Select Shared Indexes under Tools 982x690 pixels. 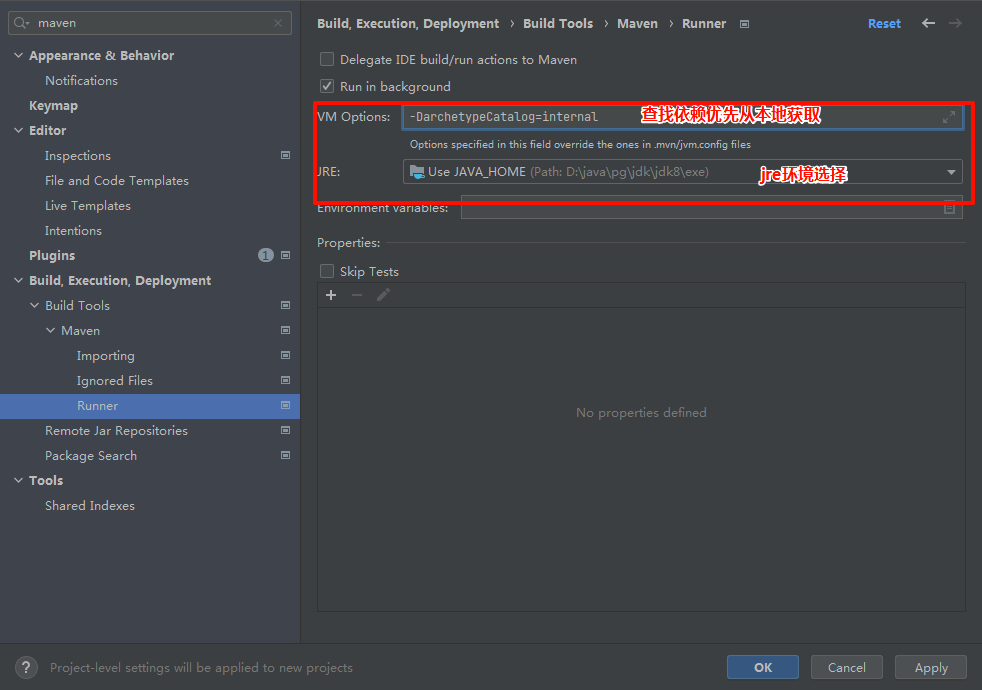tap(90, 506)
